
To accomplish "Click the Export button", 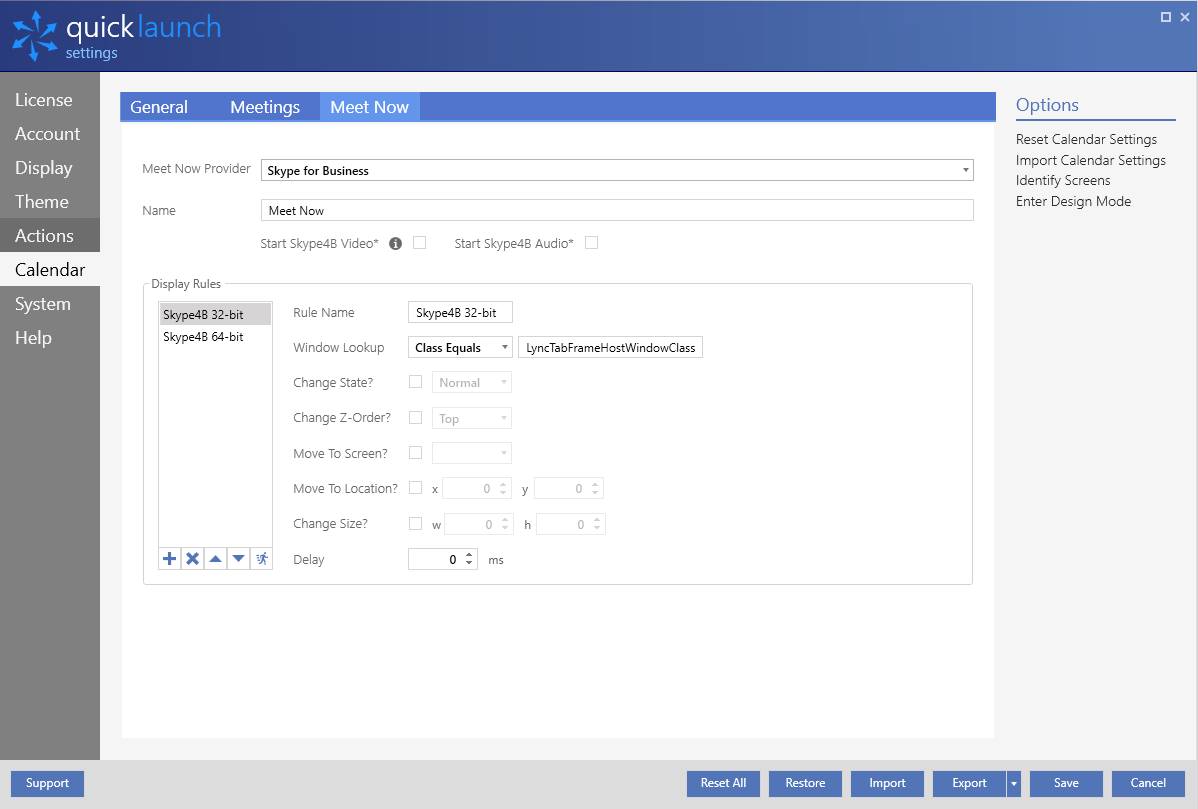I will point(969,784).
